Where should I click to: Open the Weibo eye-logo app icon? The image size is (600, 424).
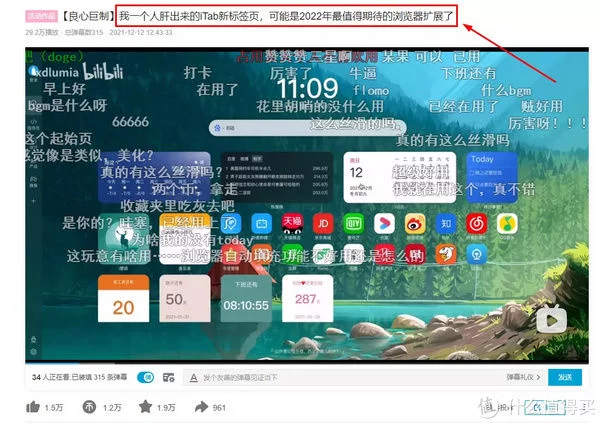click(x=415, y=224)
